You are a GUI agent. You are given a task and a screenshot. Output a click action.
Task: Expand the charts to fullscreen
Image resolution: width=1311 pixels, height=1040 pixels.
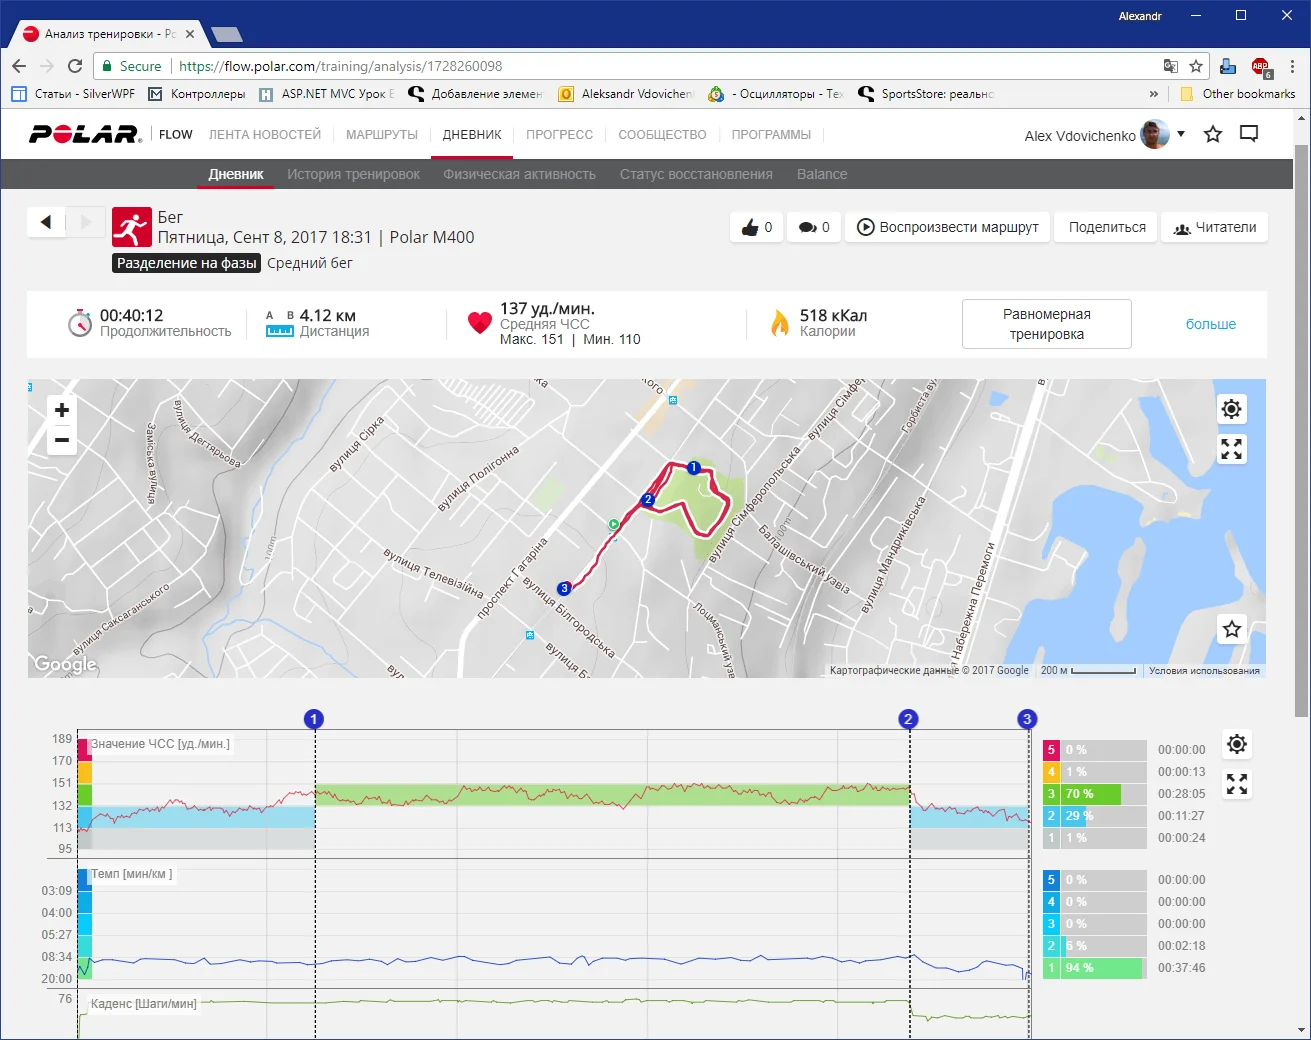(1237, 784)
